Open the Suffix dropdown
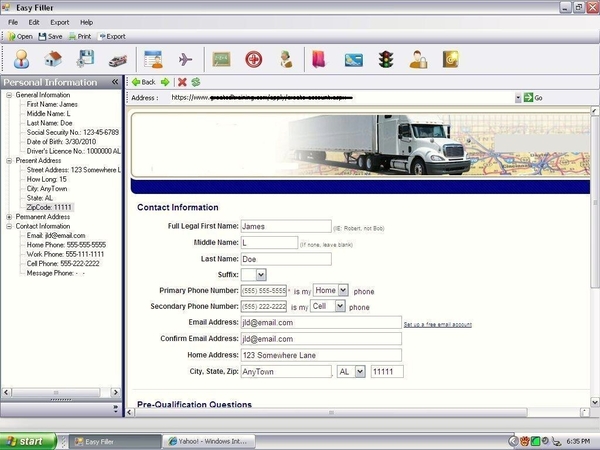Viewport: 600px width, 450px height. point(260,274)
